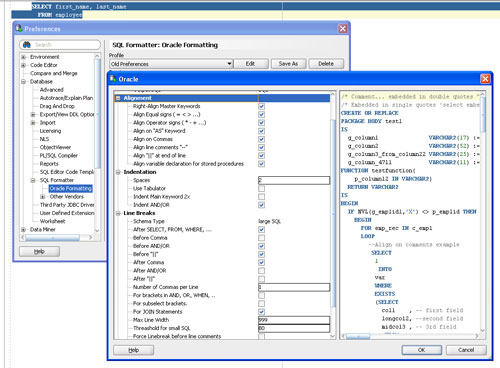Collapse the Indentation section

tap(118, 172)
